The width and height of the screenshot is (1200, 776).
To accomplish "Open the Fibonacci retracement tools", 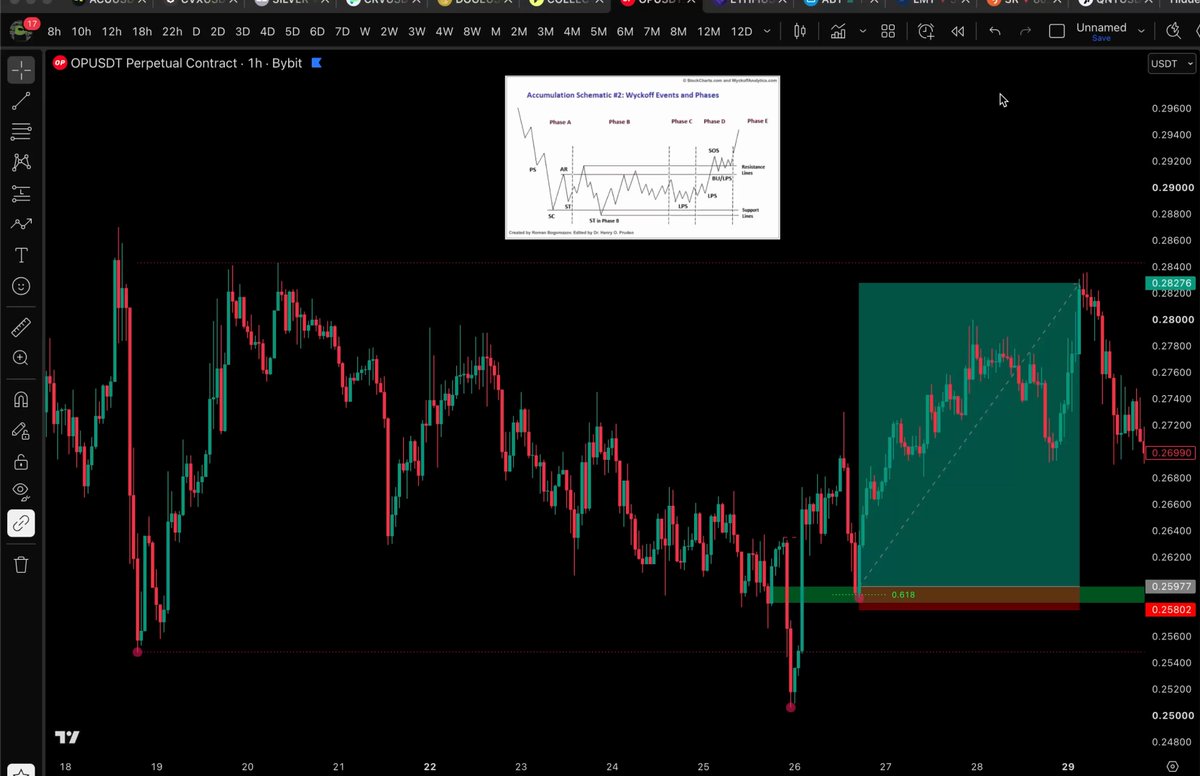I will point(21,132).
